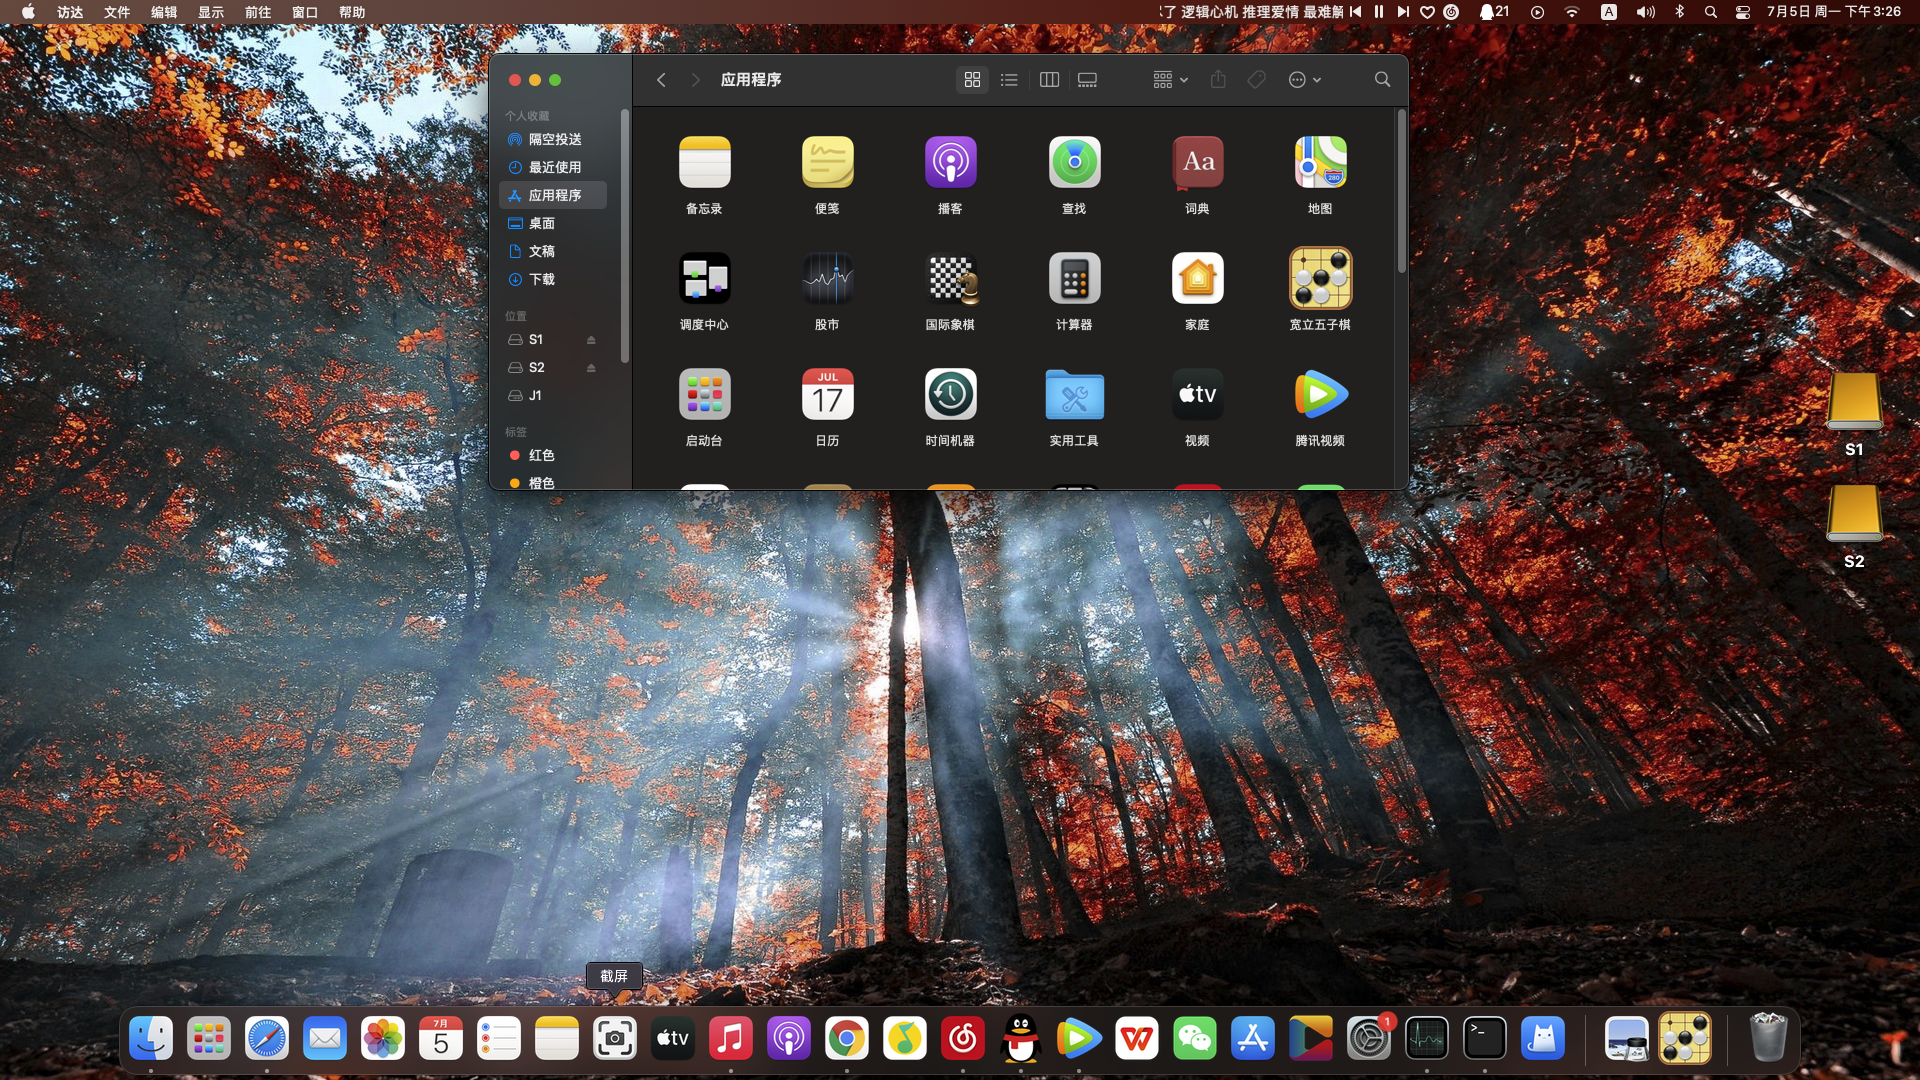Open the Time Machine app icon
Image resolution: width=1920 pixels, height=1080 pixels.
[x=950, y=395]
